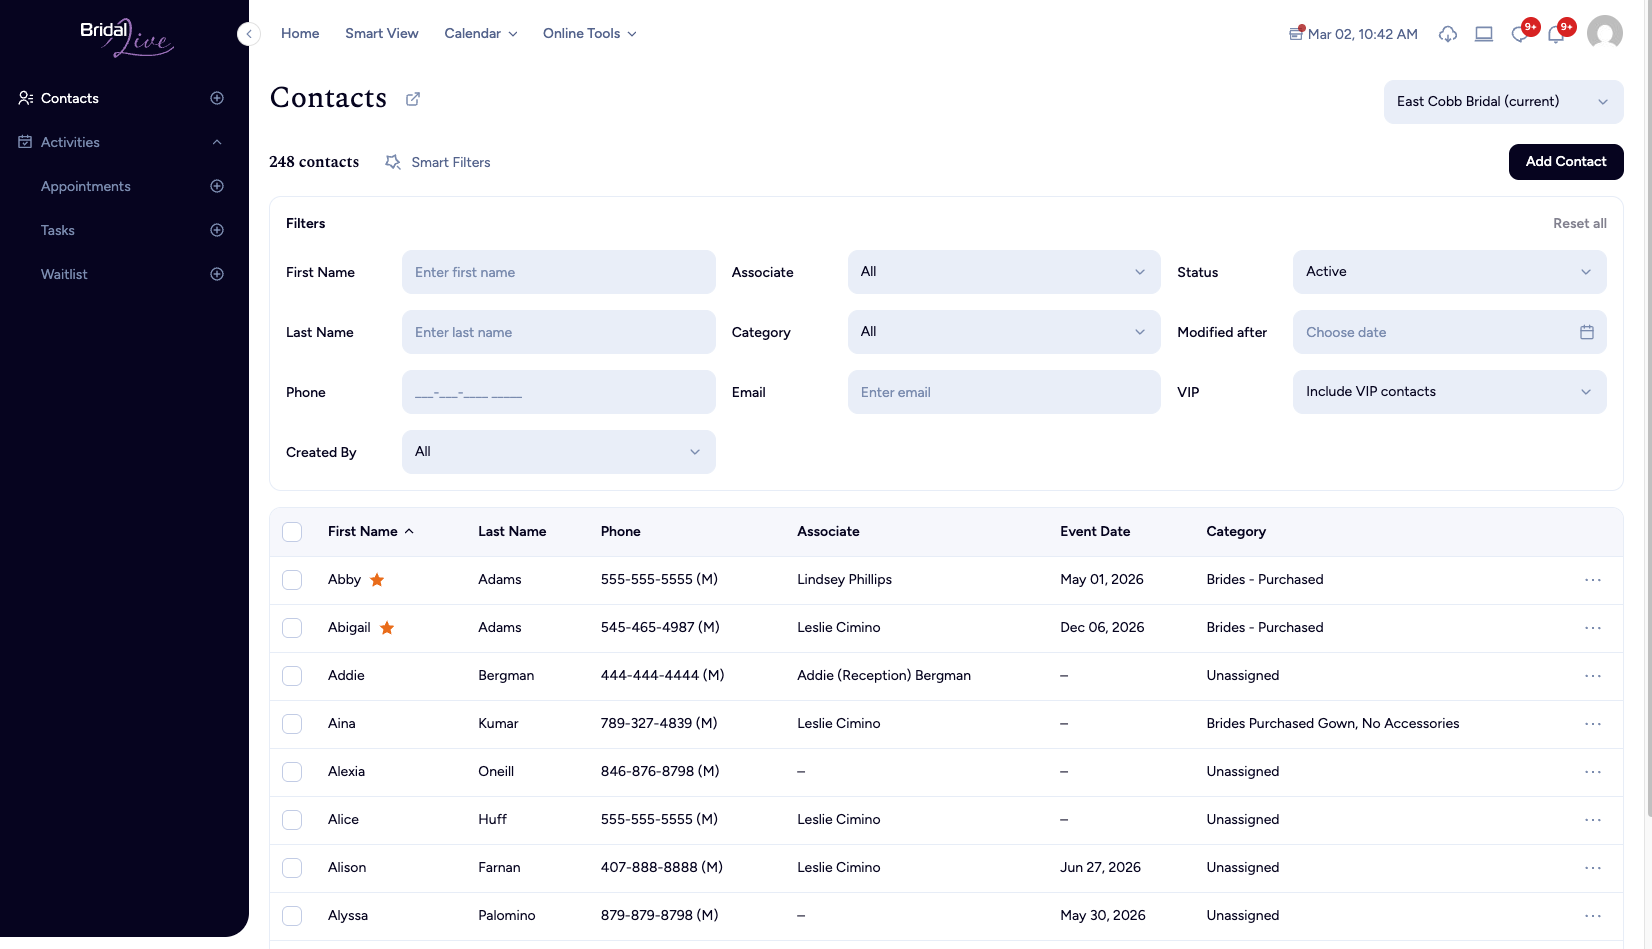Image resolution: width=1652 pixels, height=949 pixels.
Task: Click the Add Contact button
Action: point(1566,161)
